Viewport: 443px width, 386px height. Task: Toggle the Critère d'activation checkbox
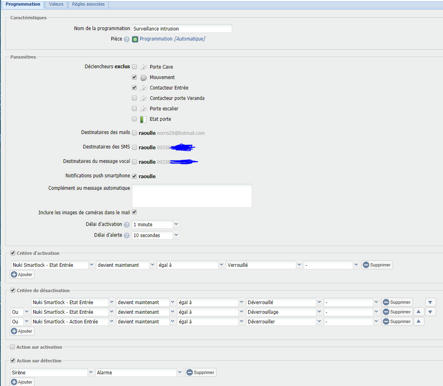coord(13,253)
